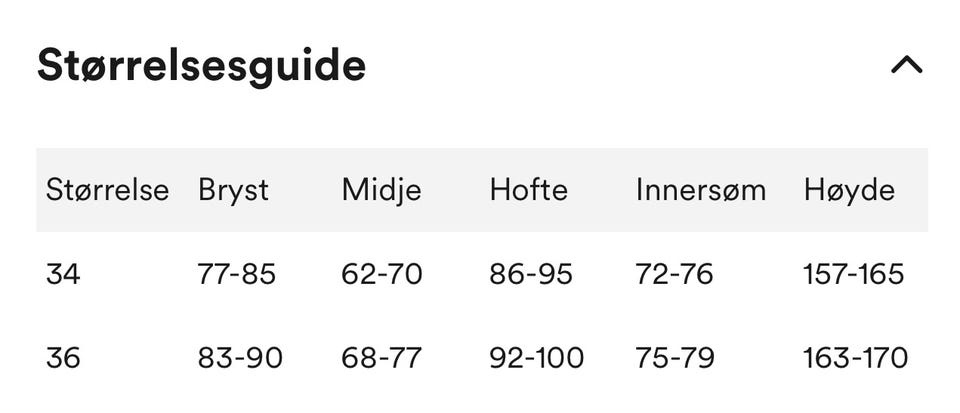
Task: Click the 77-85 bryst value
Action: pos(236,274)
